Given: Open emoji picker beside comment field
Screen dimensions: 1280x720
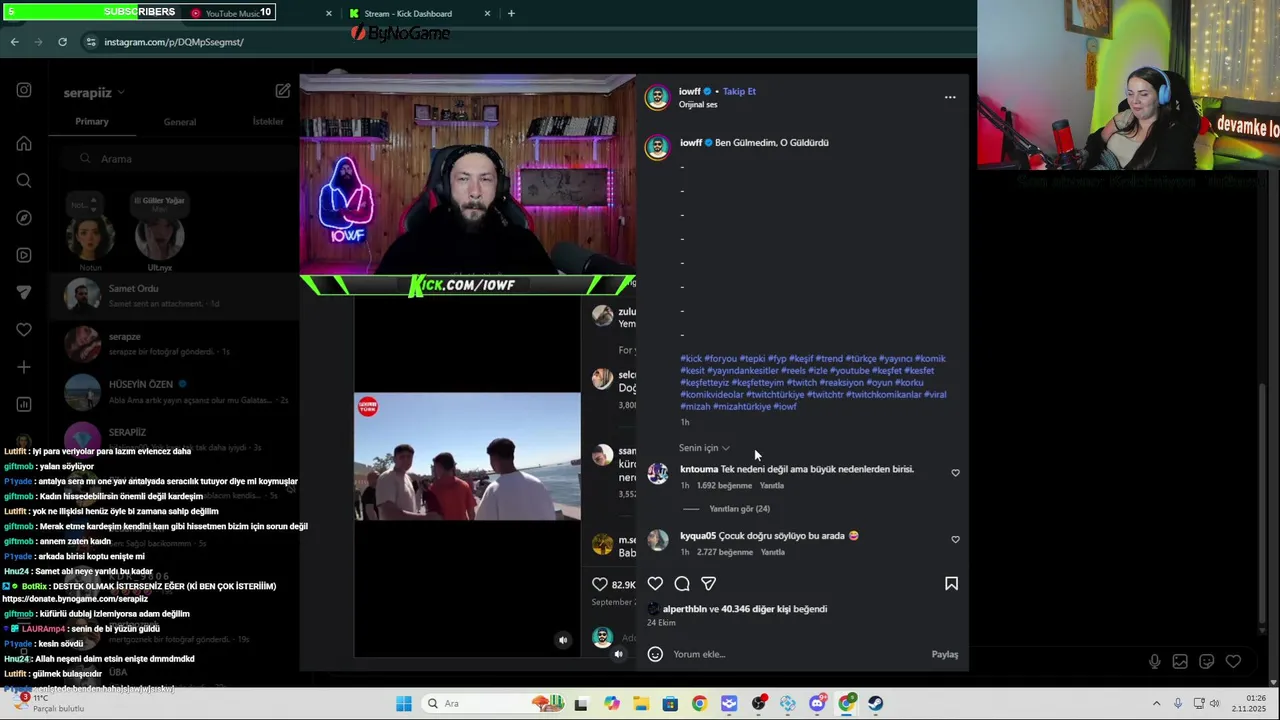Looking at the screenshot, I should (655, 654).
